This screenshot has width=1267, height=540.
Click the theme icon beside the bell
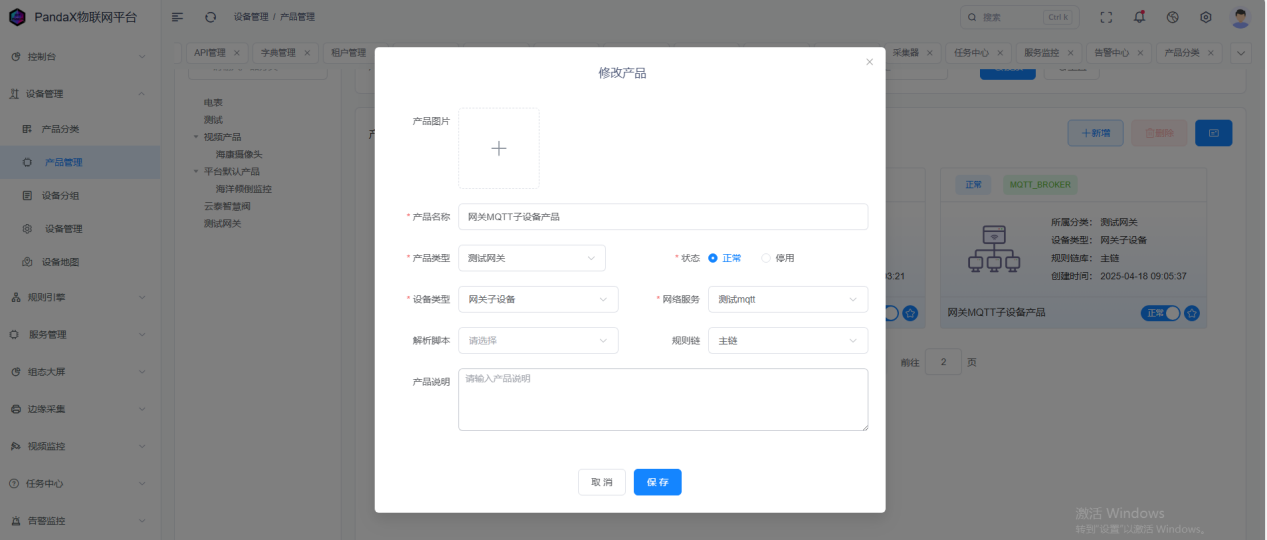click(1173, 17)
